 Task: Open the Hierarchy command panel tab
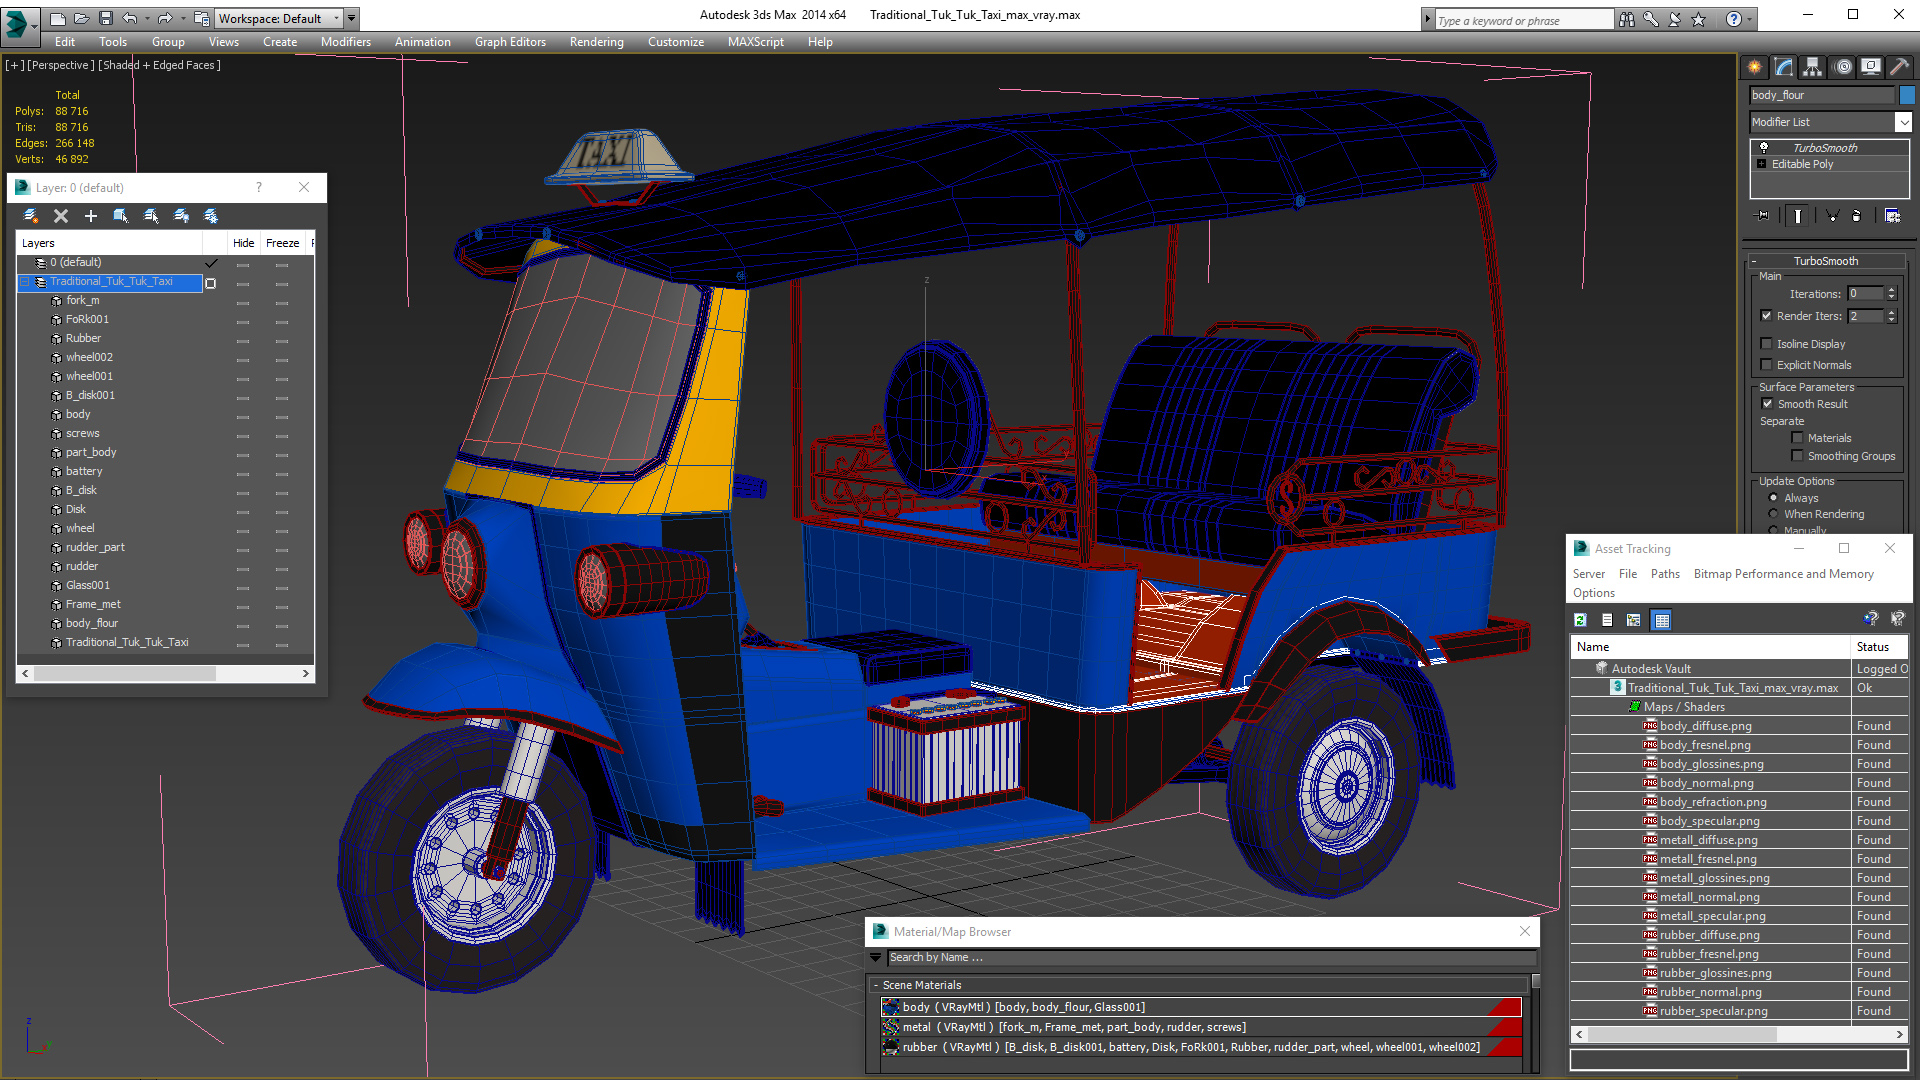1812,67
